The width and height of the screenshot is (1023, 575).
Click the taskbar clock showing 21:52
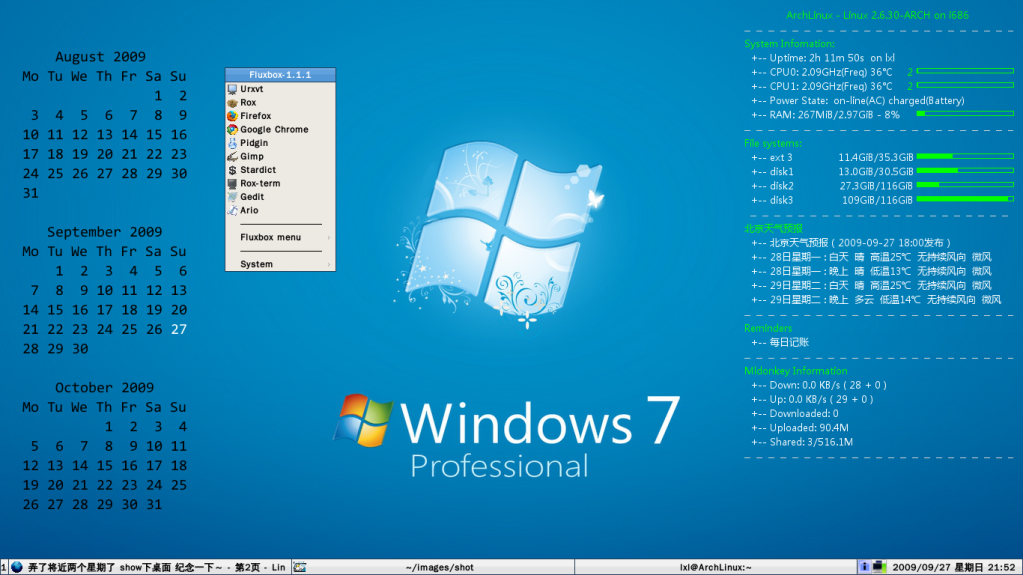[953, 567]
